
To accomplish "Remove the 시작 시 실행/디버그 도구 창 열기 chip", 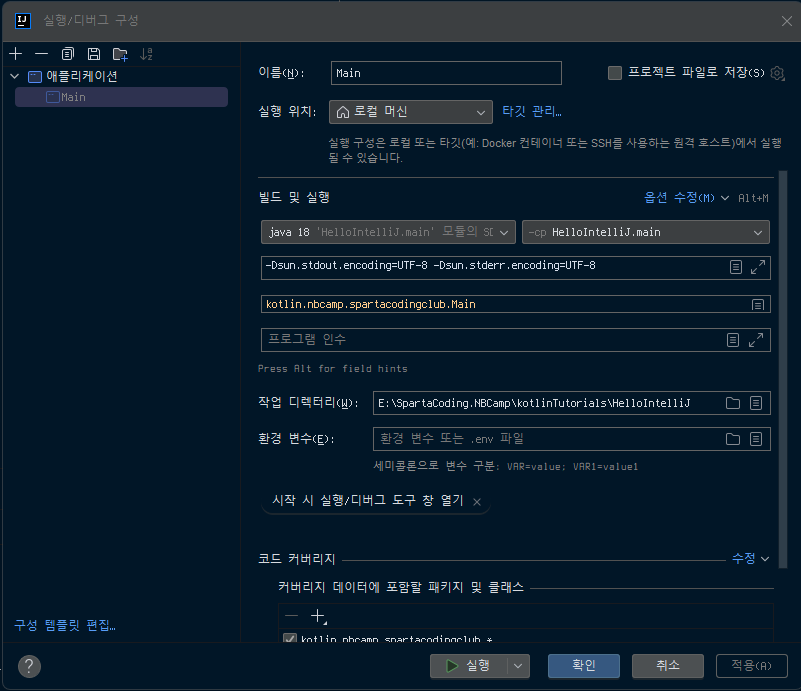I will [477, 501].
